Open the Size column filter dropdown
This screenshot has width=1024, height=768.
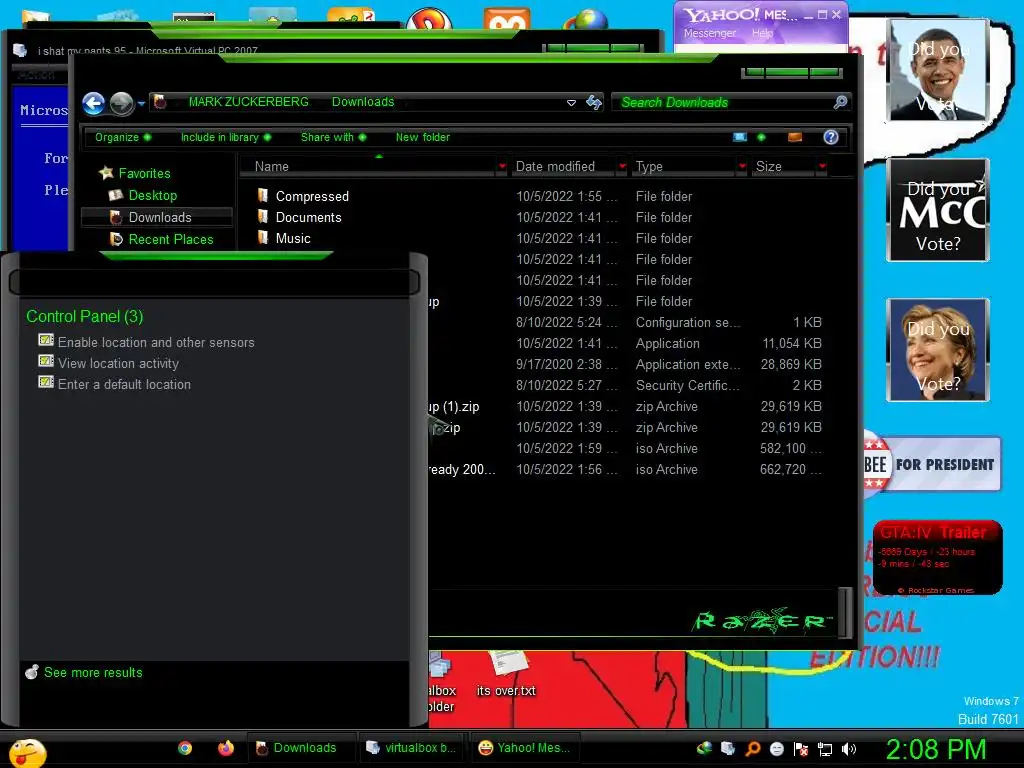pos(822,167)
